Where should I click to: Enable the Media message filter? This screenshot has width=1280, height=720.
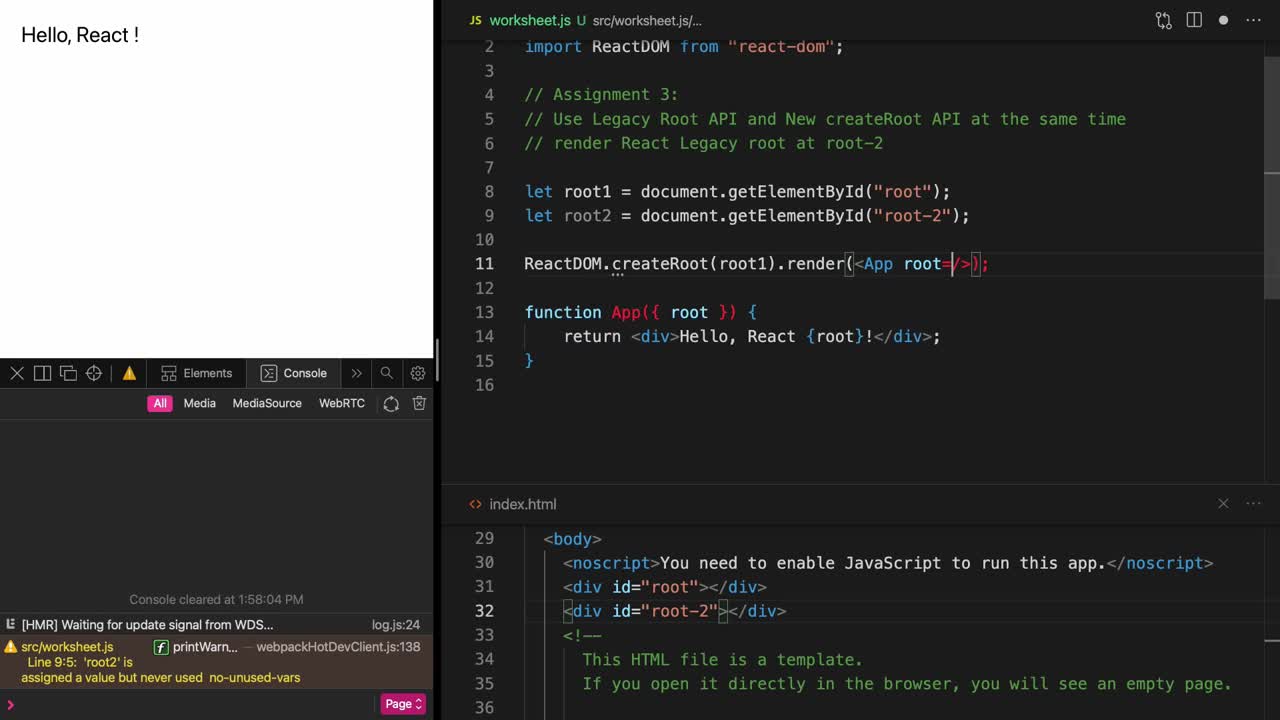(x=199, y=403)
